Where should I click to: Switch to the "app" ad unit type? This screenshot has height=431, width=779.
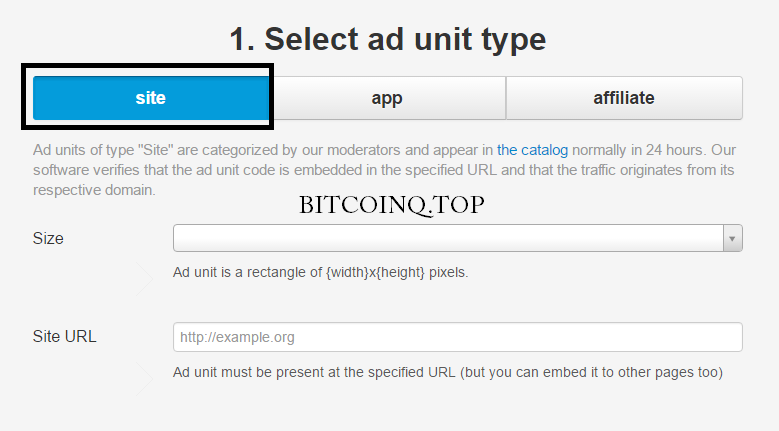pyautogui.click(x=388, y=98)
